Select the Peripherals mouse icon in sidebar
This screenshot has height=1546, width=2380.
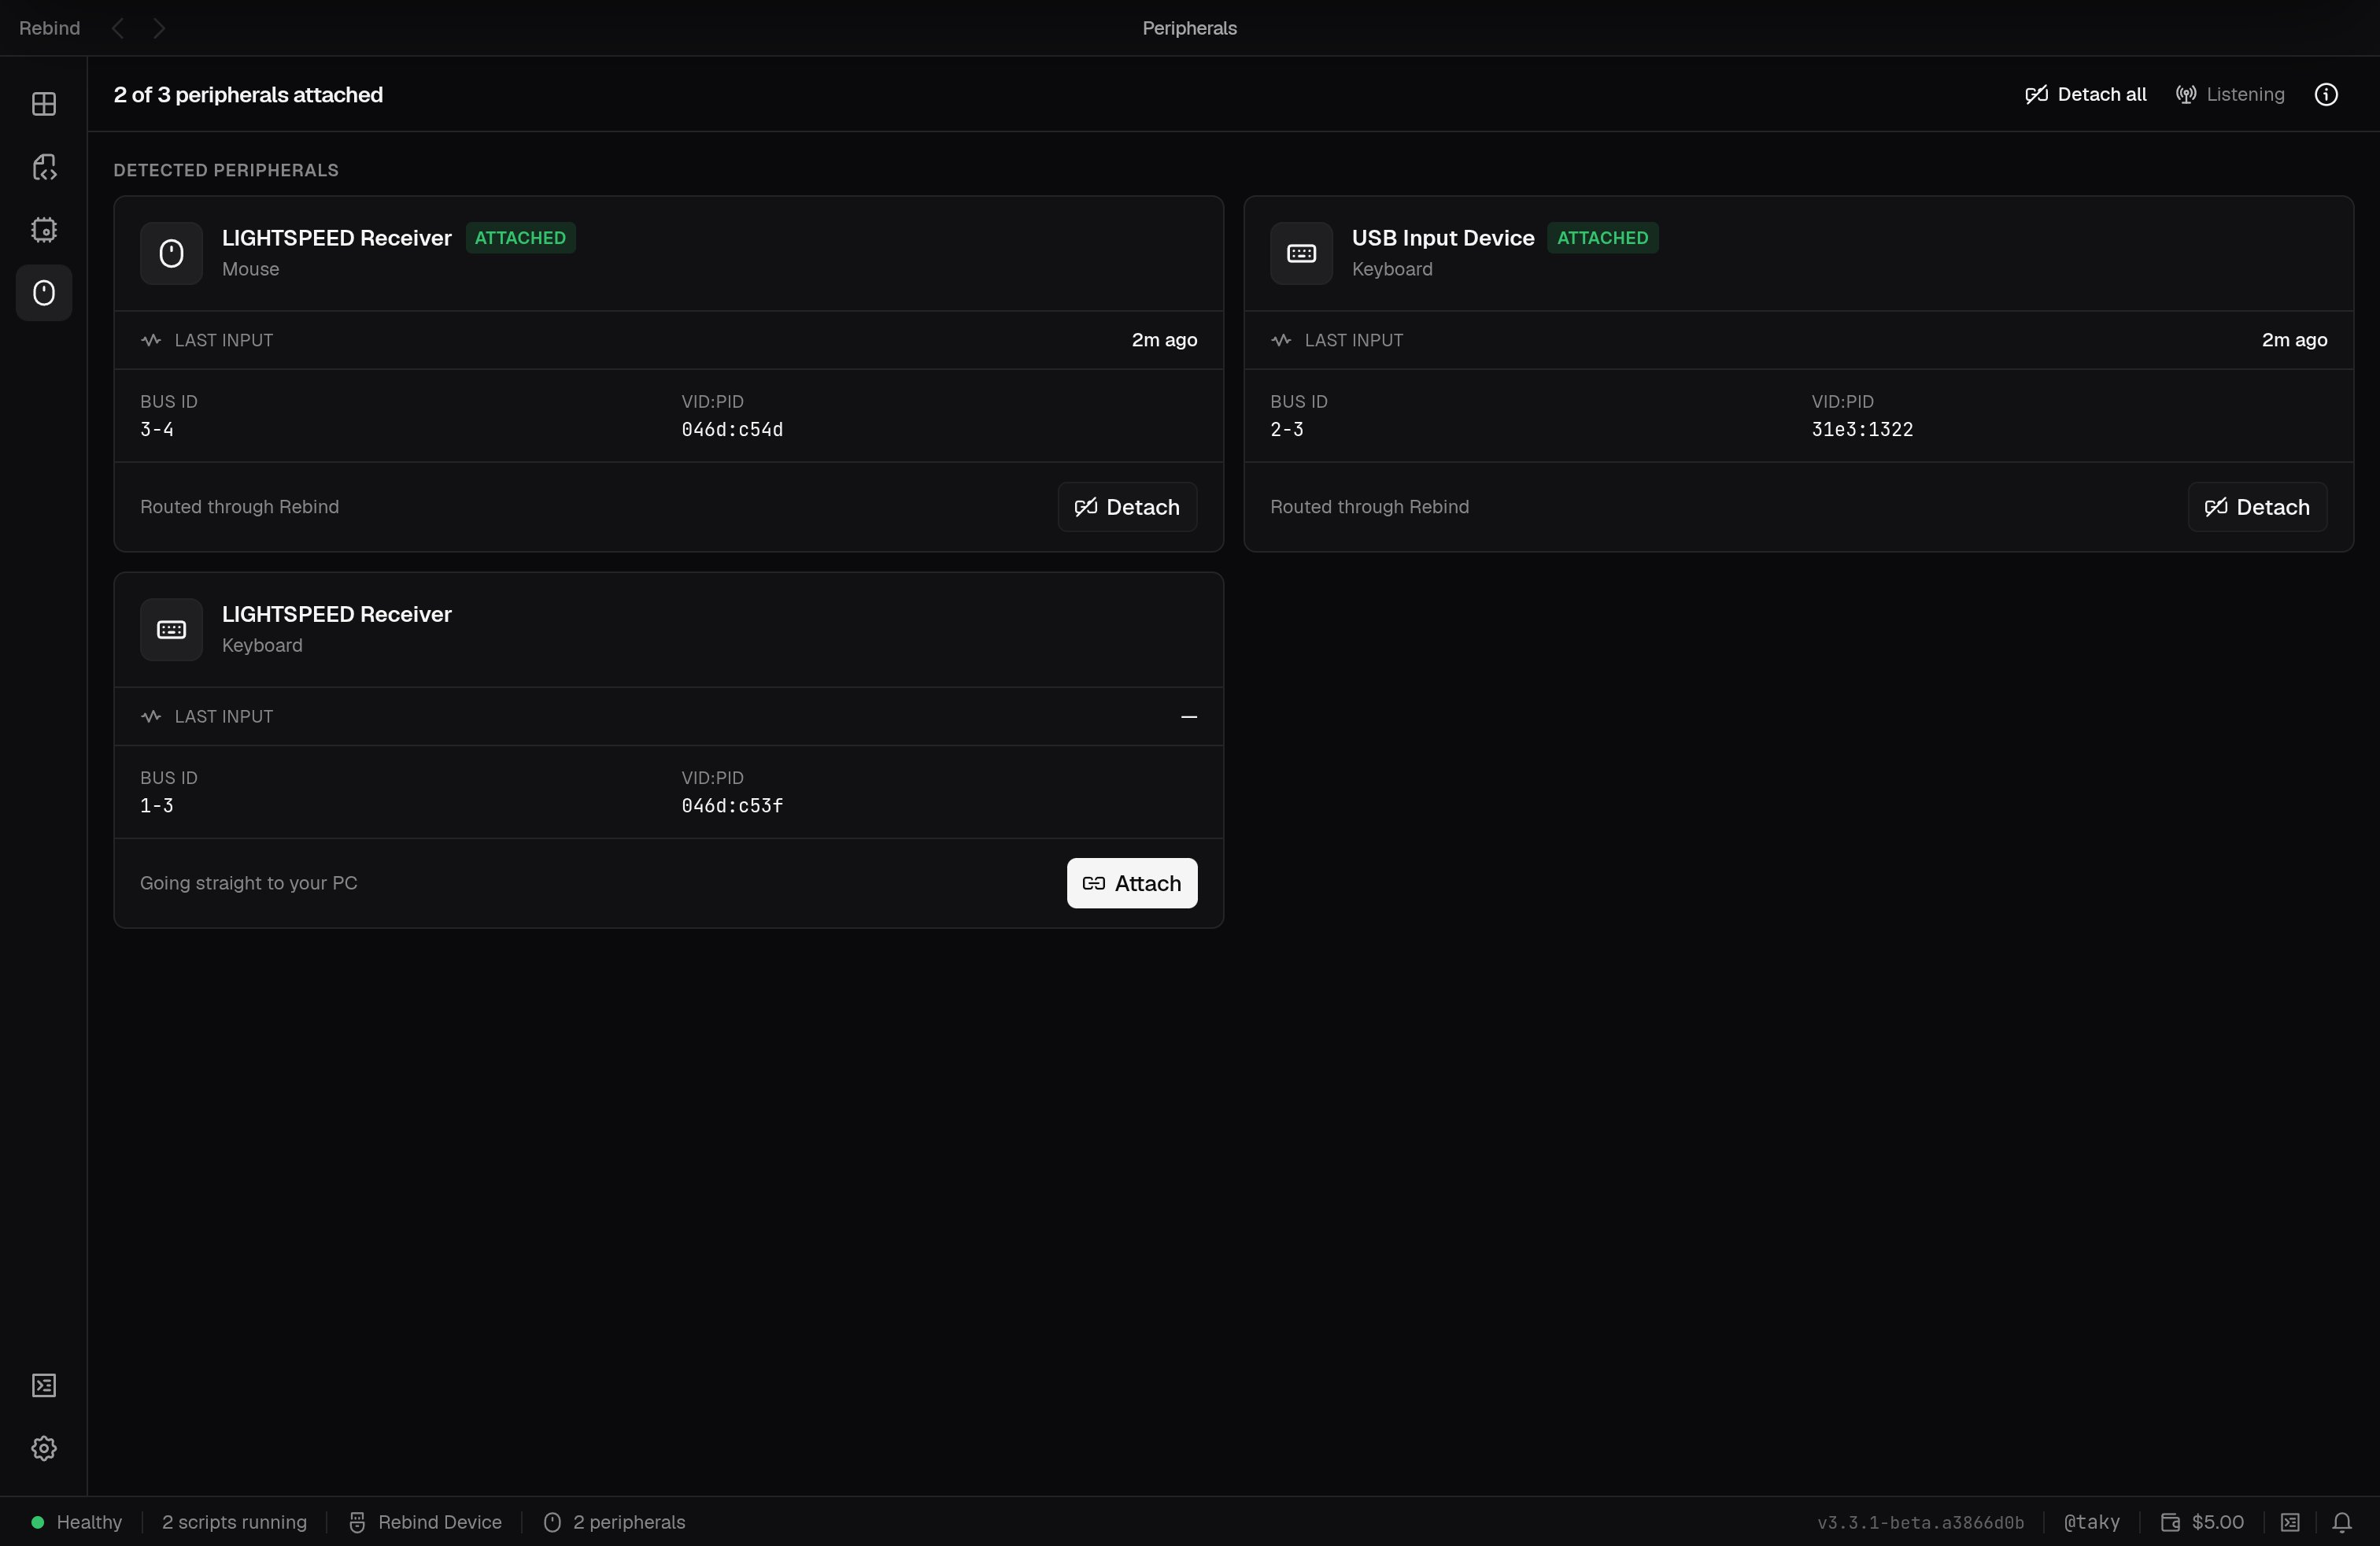point(44,293)
